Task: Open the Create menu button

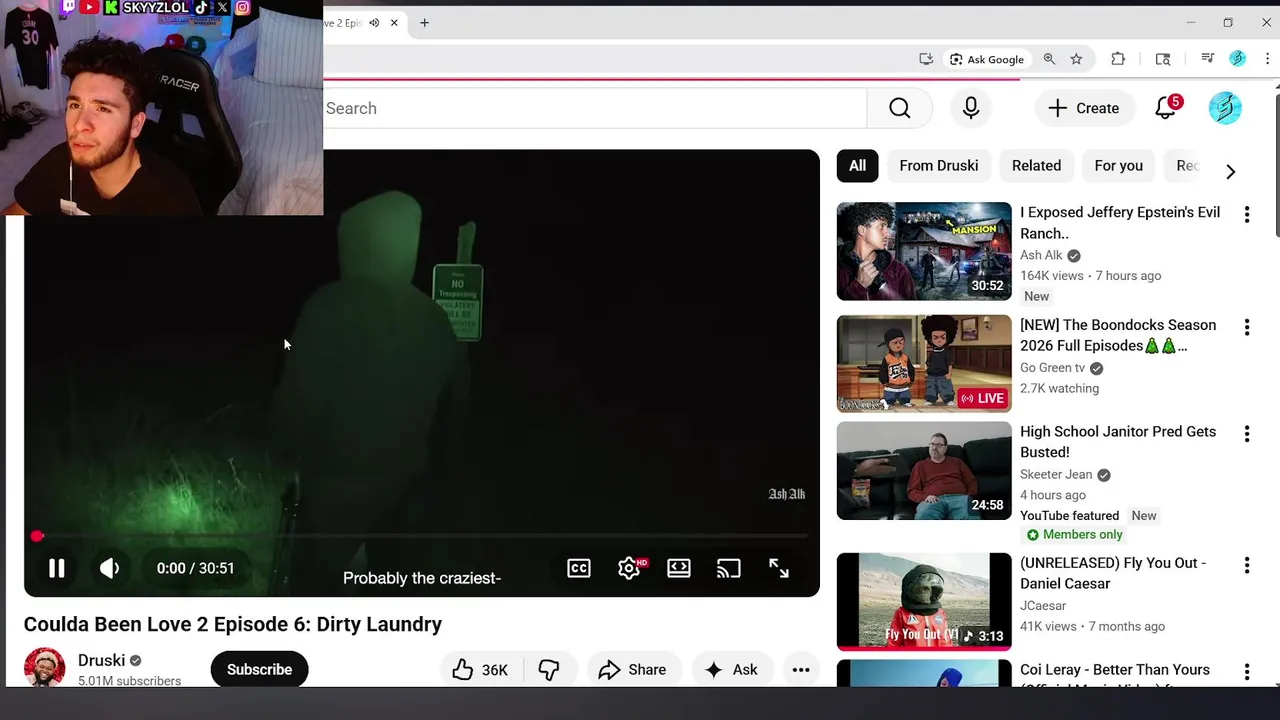Action: click(x=1083, y=108)
